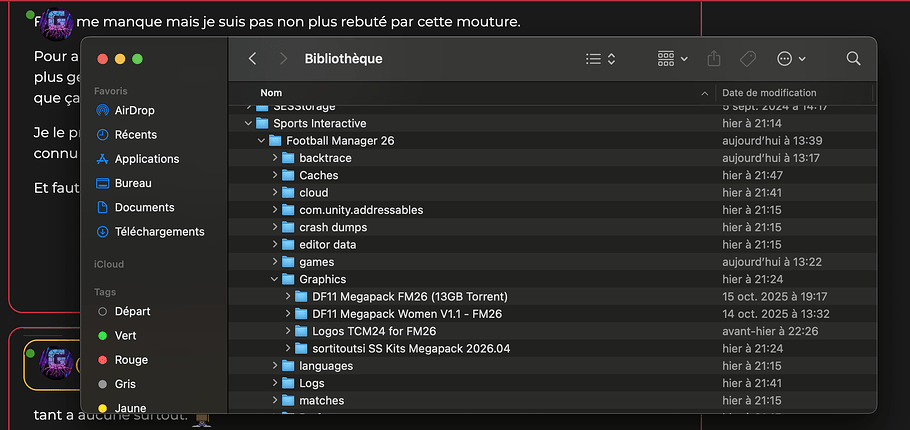Click the Search magnifier icon
The height and width of the screenshot is (430, 910).
click(x=853, y=59)
